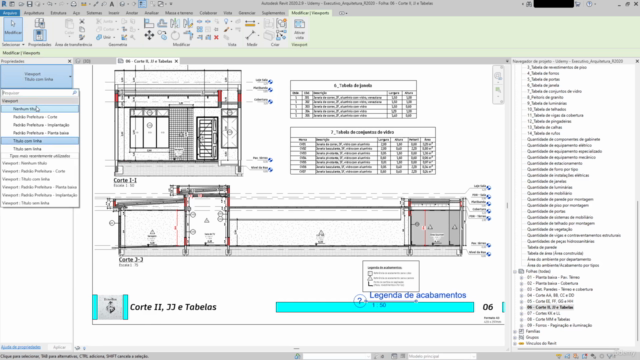
Task: Select the aligned dimension tool in Medir
Action: [250, 23]
